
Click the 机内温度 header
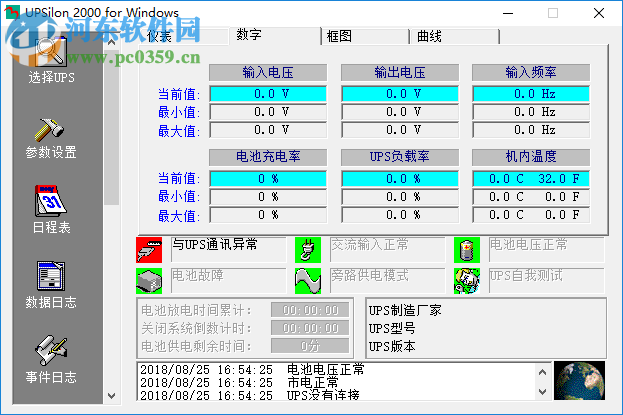(x=531, y=157)
